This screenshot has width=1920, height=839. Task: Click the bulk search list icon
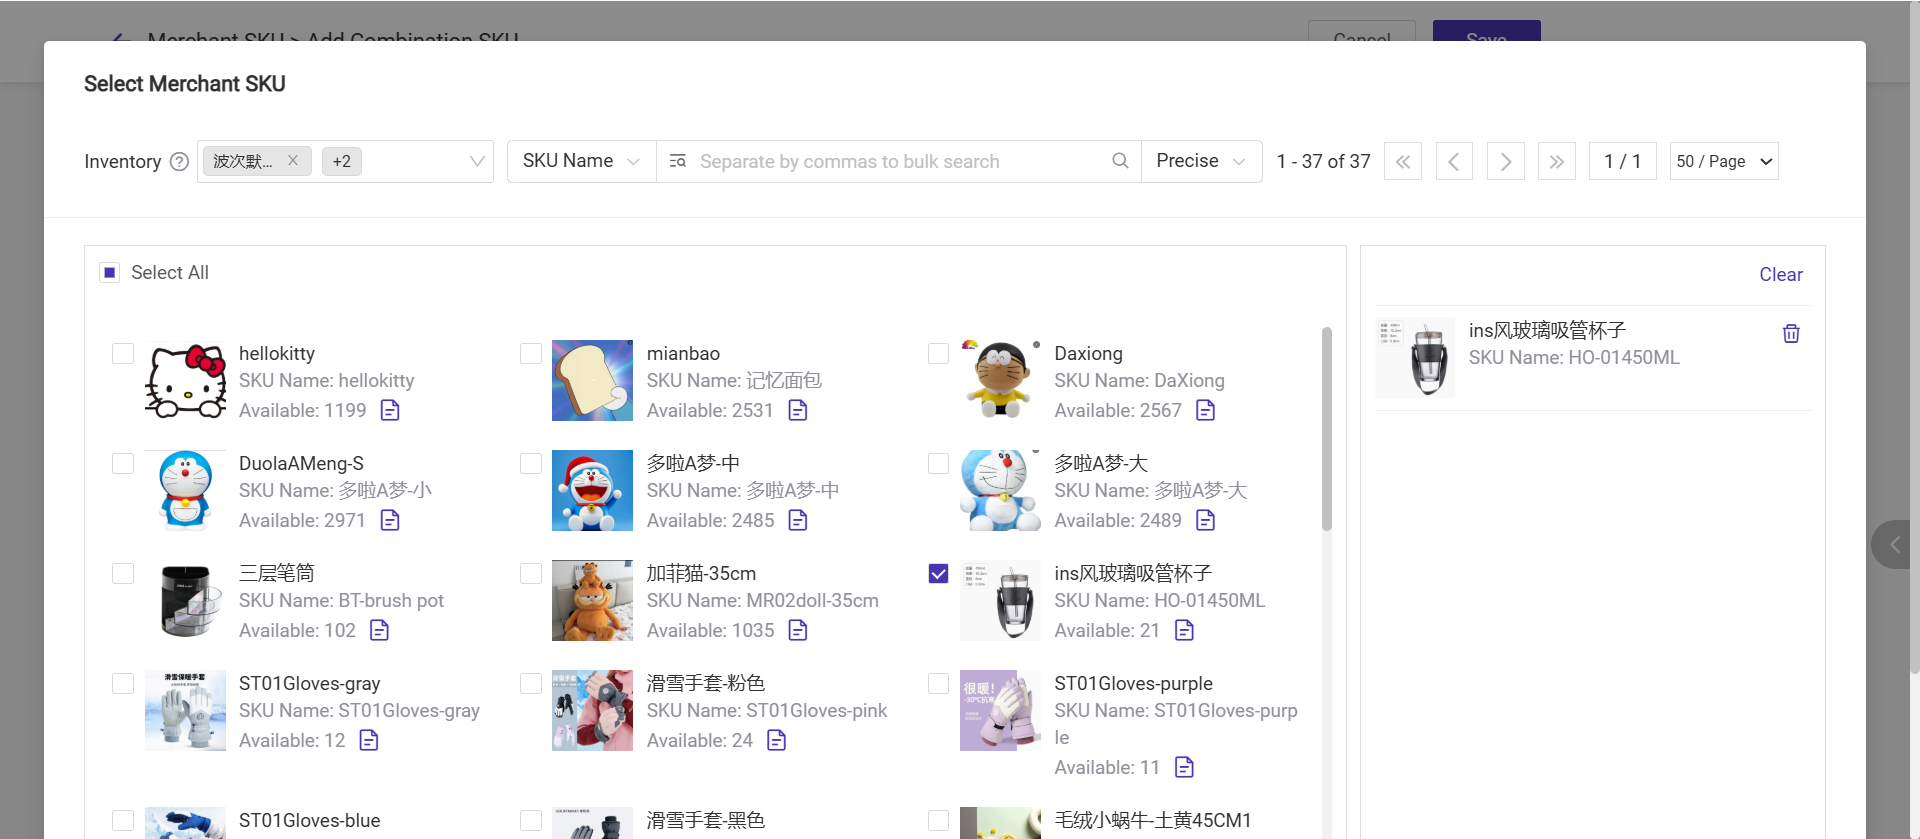(678, 161)
